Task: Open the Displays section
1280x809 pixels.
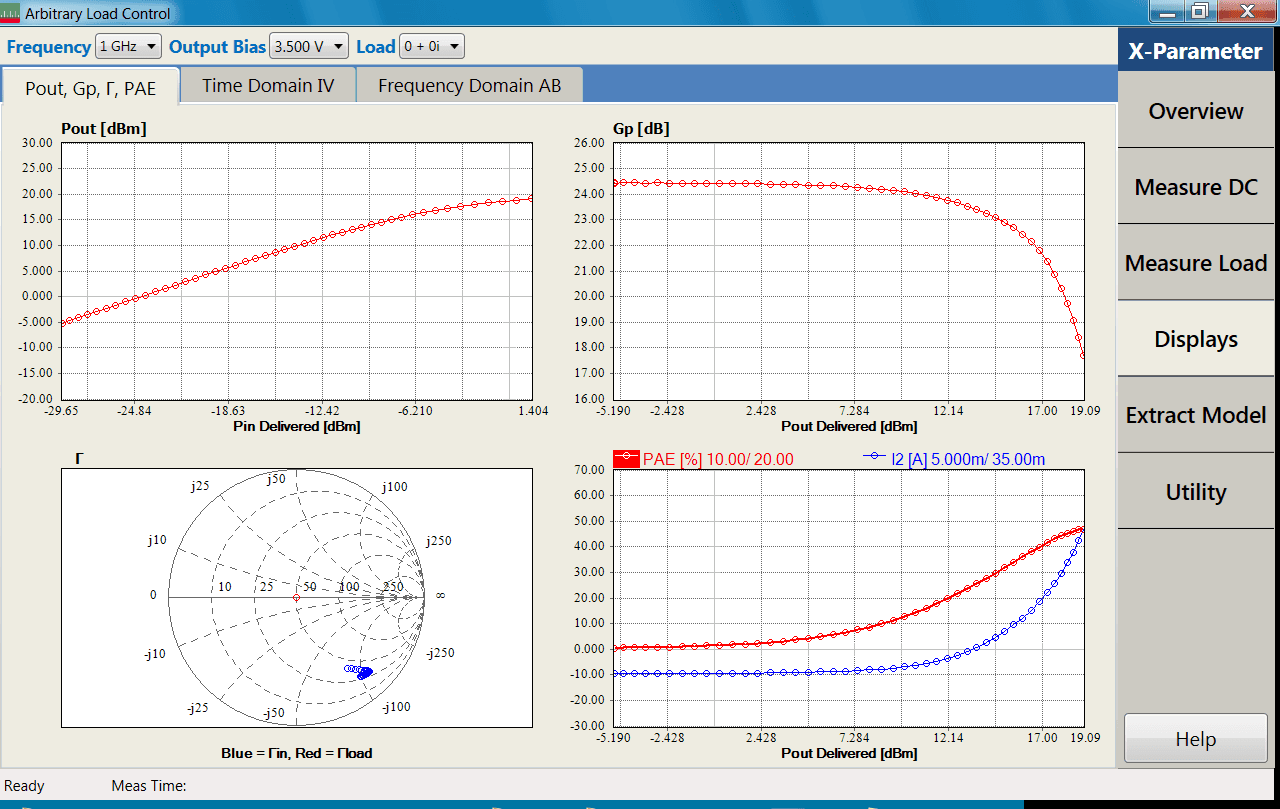Action: (x=1196, y=339)
